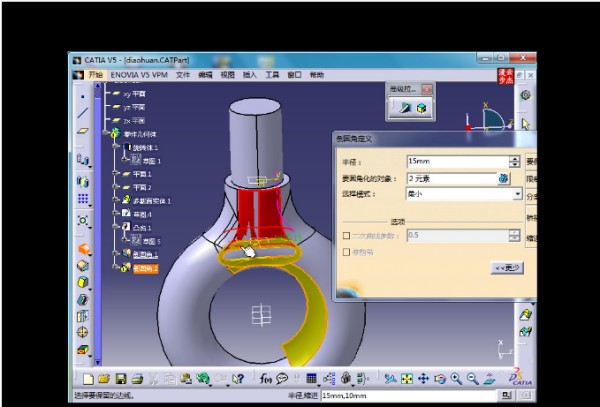Open the 编辑 menu

point(205,75)
